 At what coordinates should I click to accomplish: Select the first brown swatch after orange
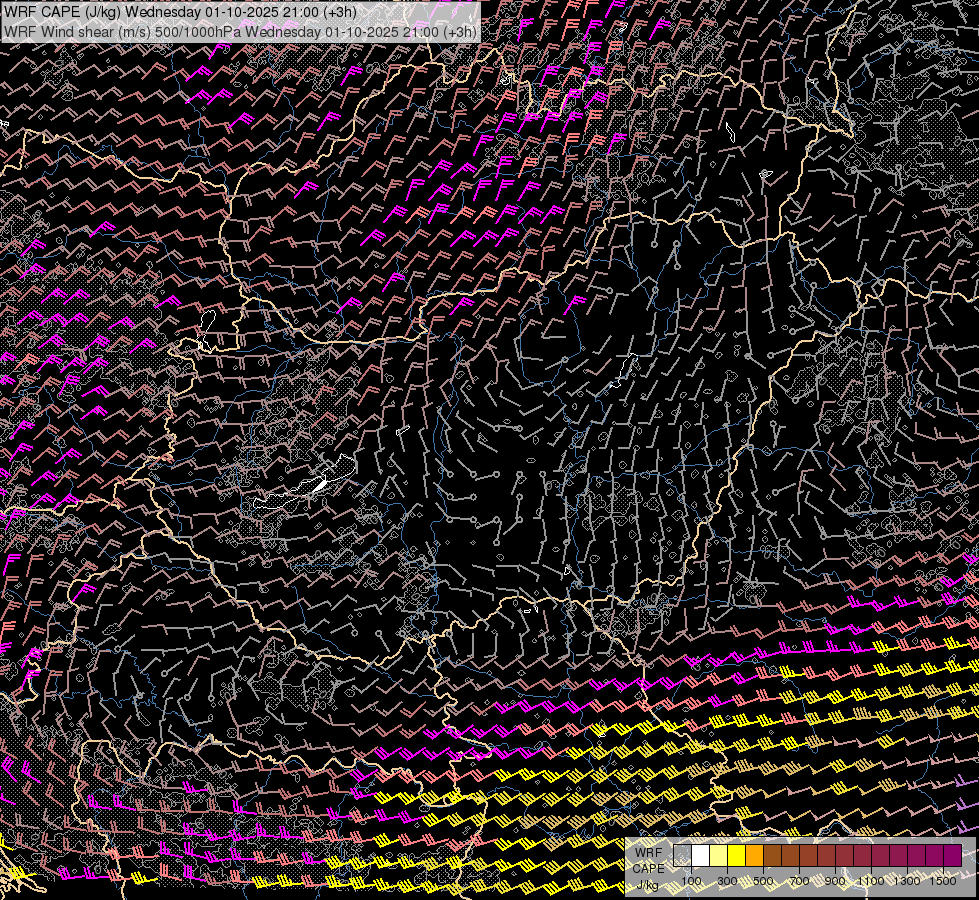pyautogui.click(x=773, y=856)
